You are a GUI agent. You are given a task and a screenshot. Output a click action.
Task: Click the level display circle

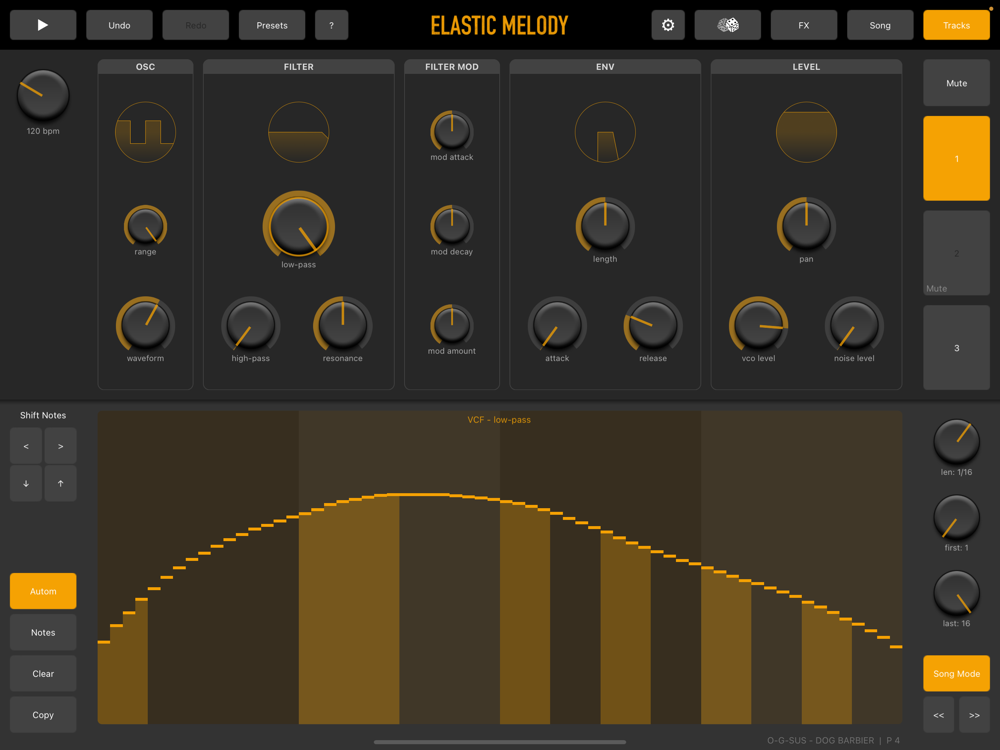pos(806,132)
